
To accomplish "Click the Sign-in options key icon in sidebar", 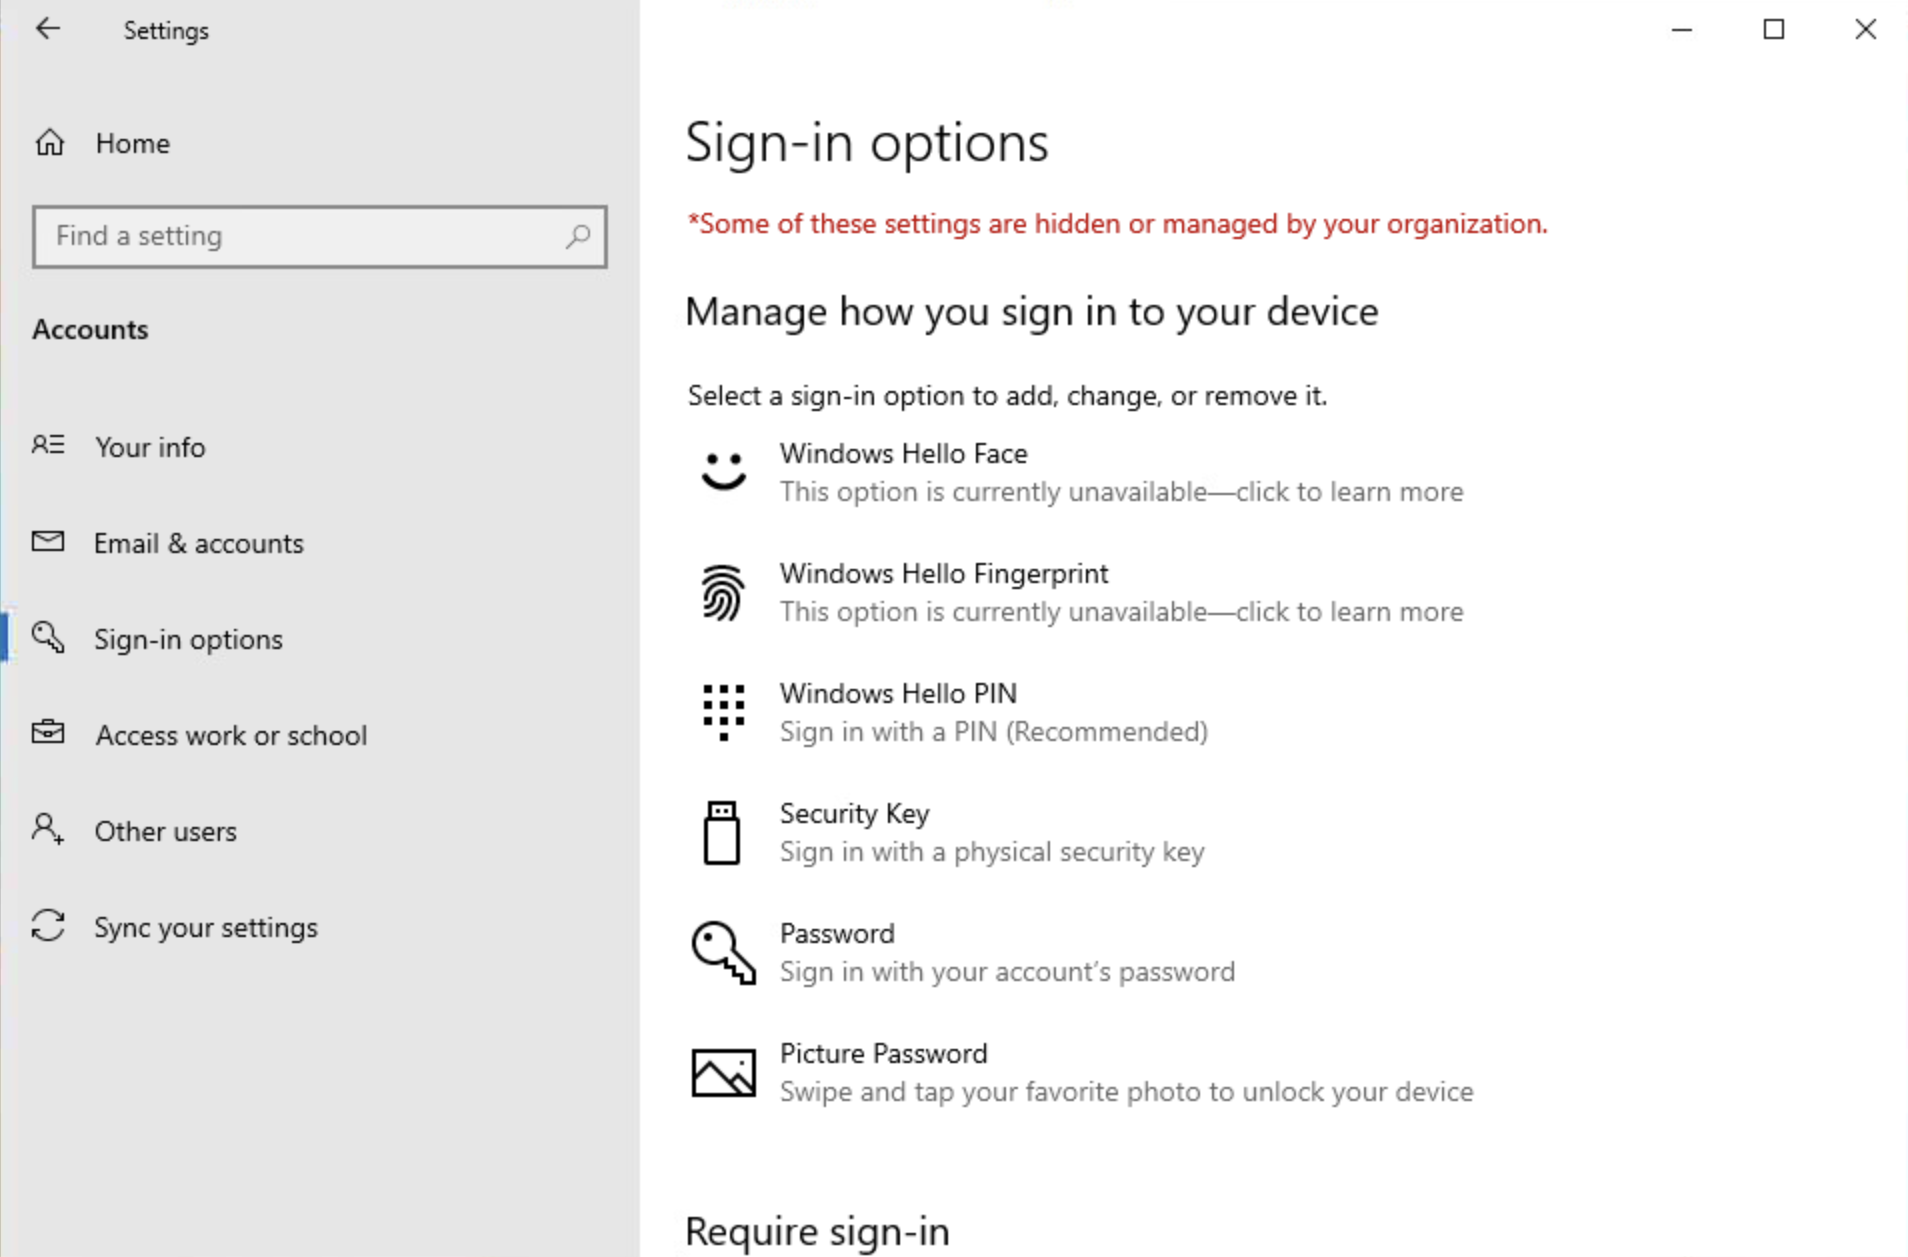I will [48, 637].
